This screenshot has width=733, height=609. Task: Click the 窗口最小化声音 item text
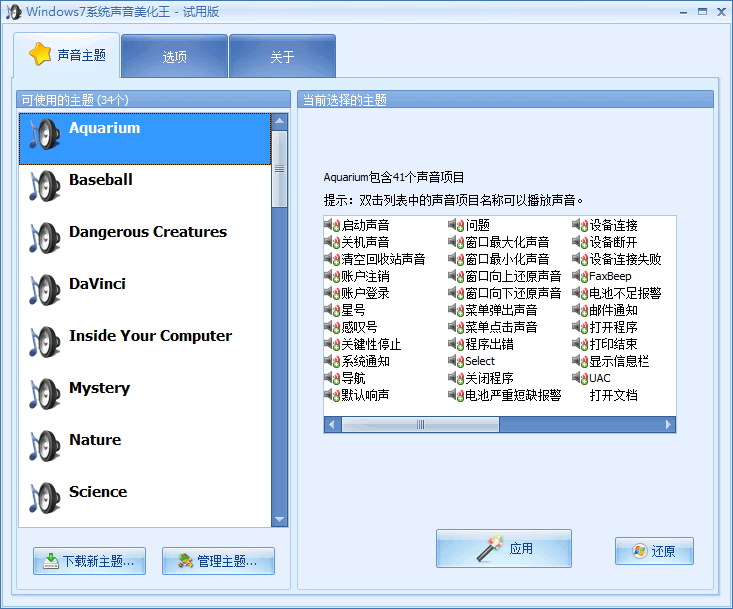pos(507,259)
